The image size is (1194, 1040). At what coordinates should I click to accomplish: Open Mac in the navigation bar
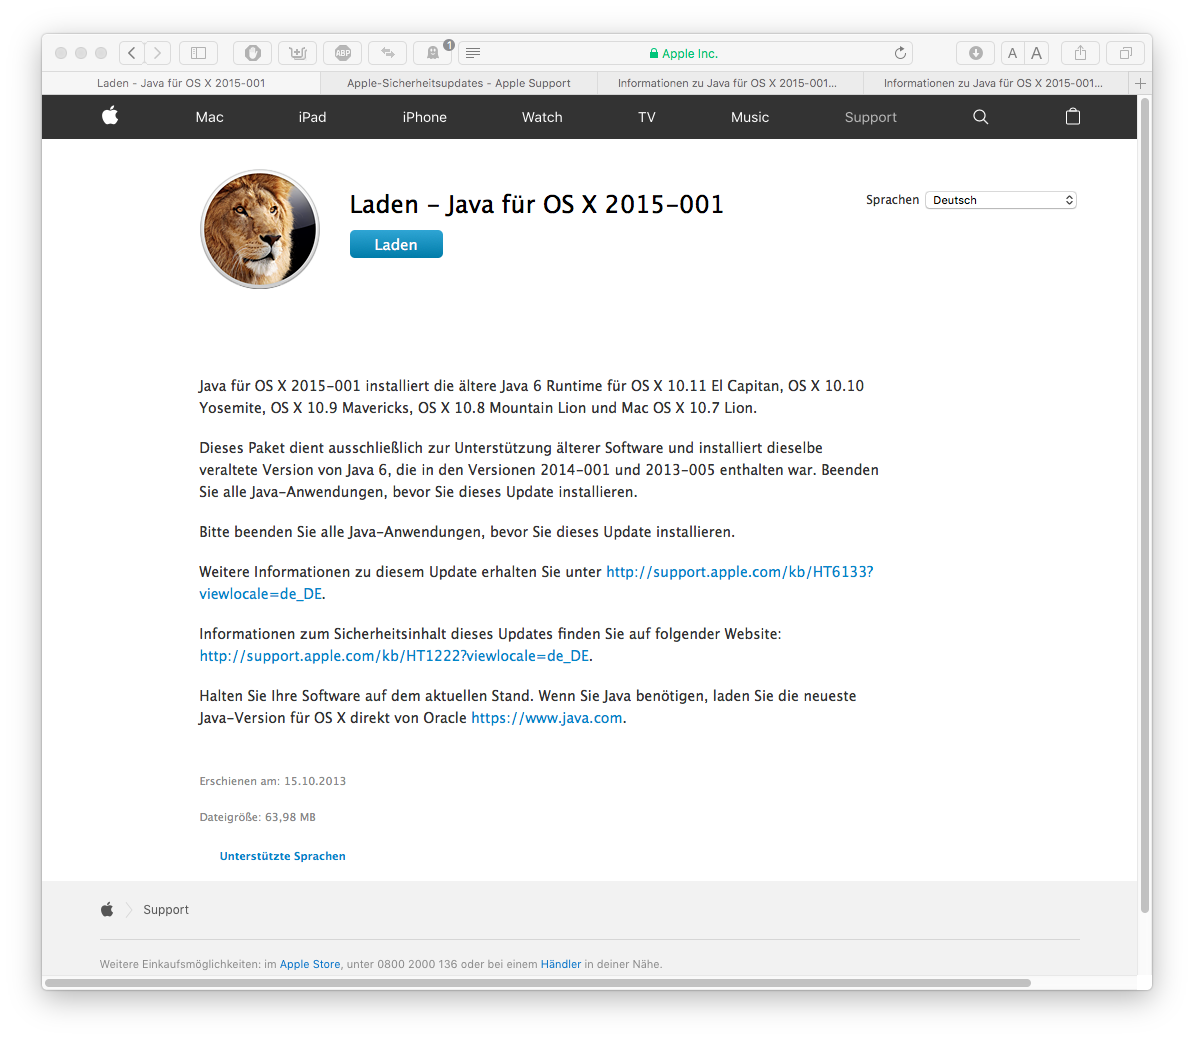pos(209,117)
